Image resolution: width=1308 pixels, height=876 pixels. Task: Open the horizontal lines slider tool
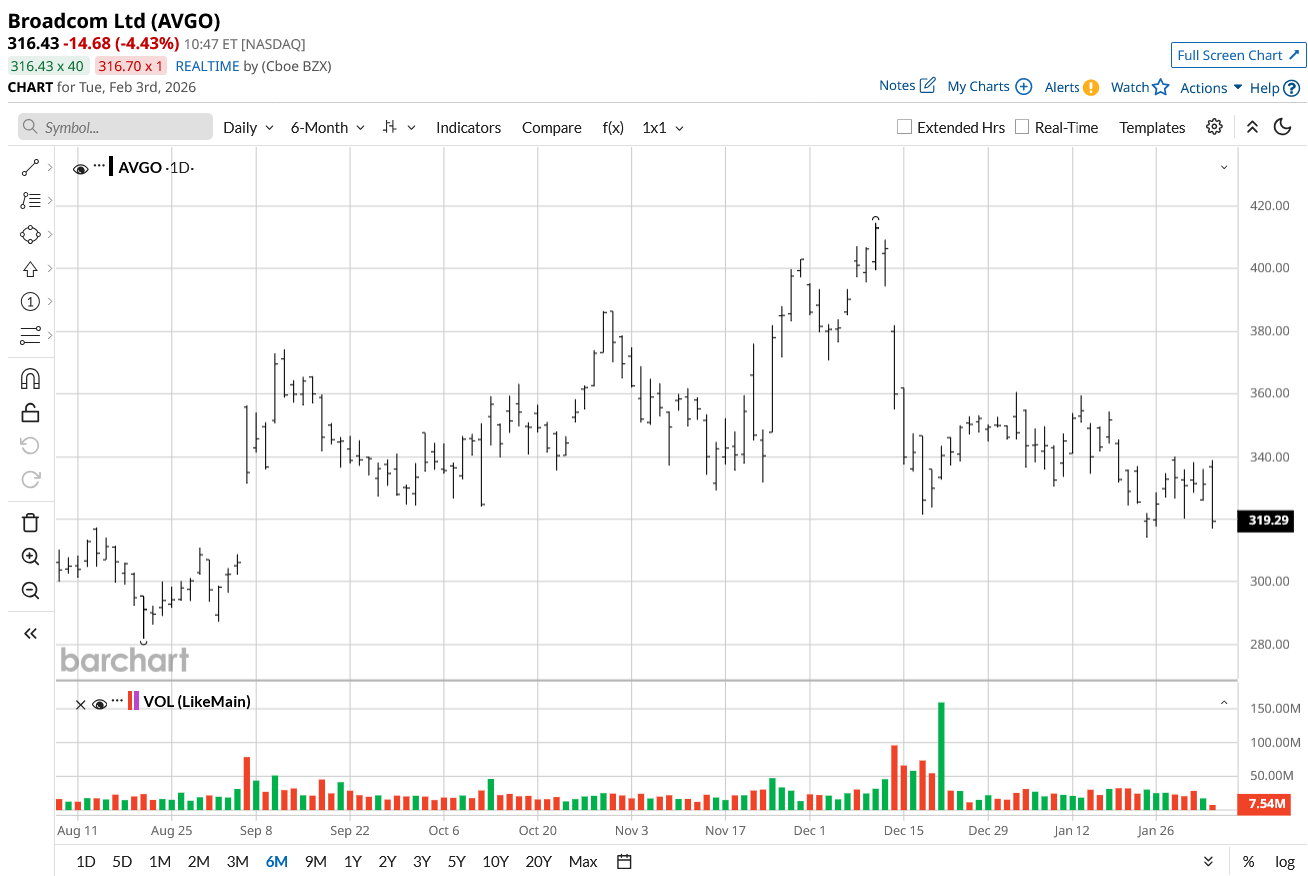click(30, 334)
